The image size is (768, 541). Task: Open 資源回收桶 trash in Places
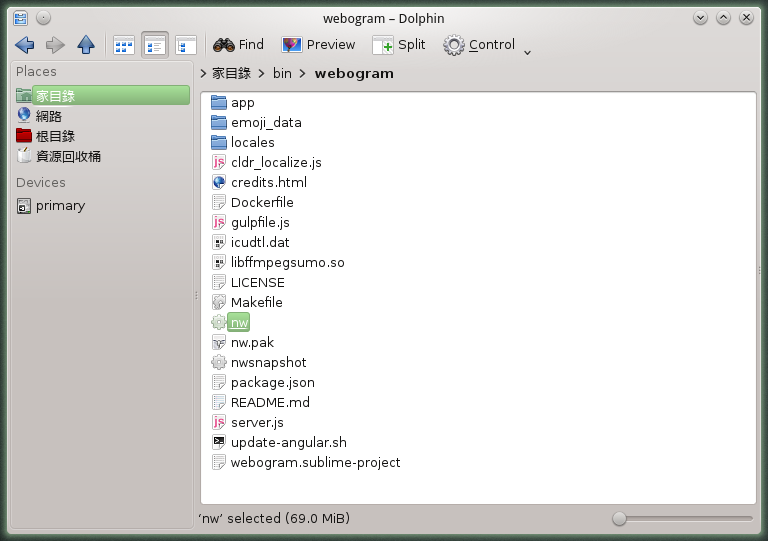click(59, 156)
